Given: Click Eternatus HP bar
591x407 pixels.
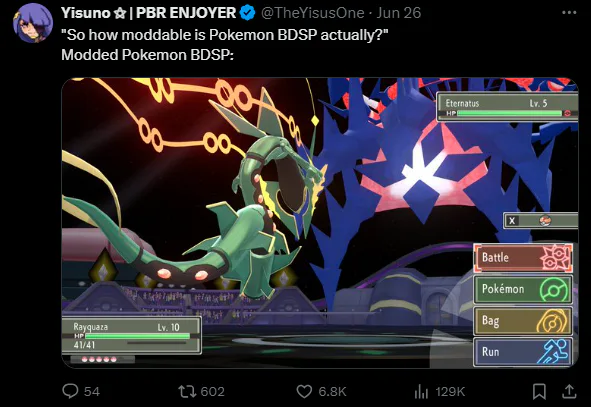Looking at the screenshot, I should pyautogui.click(x=509, y=113).
